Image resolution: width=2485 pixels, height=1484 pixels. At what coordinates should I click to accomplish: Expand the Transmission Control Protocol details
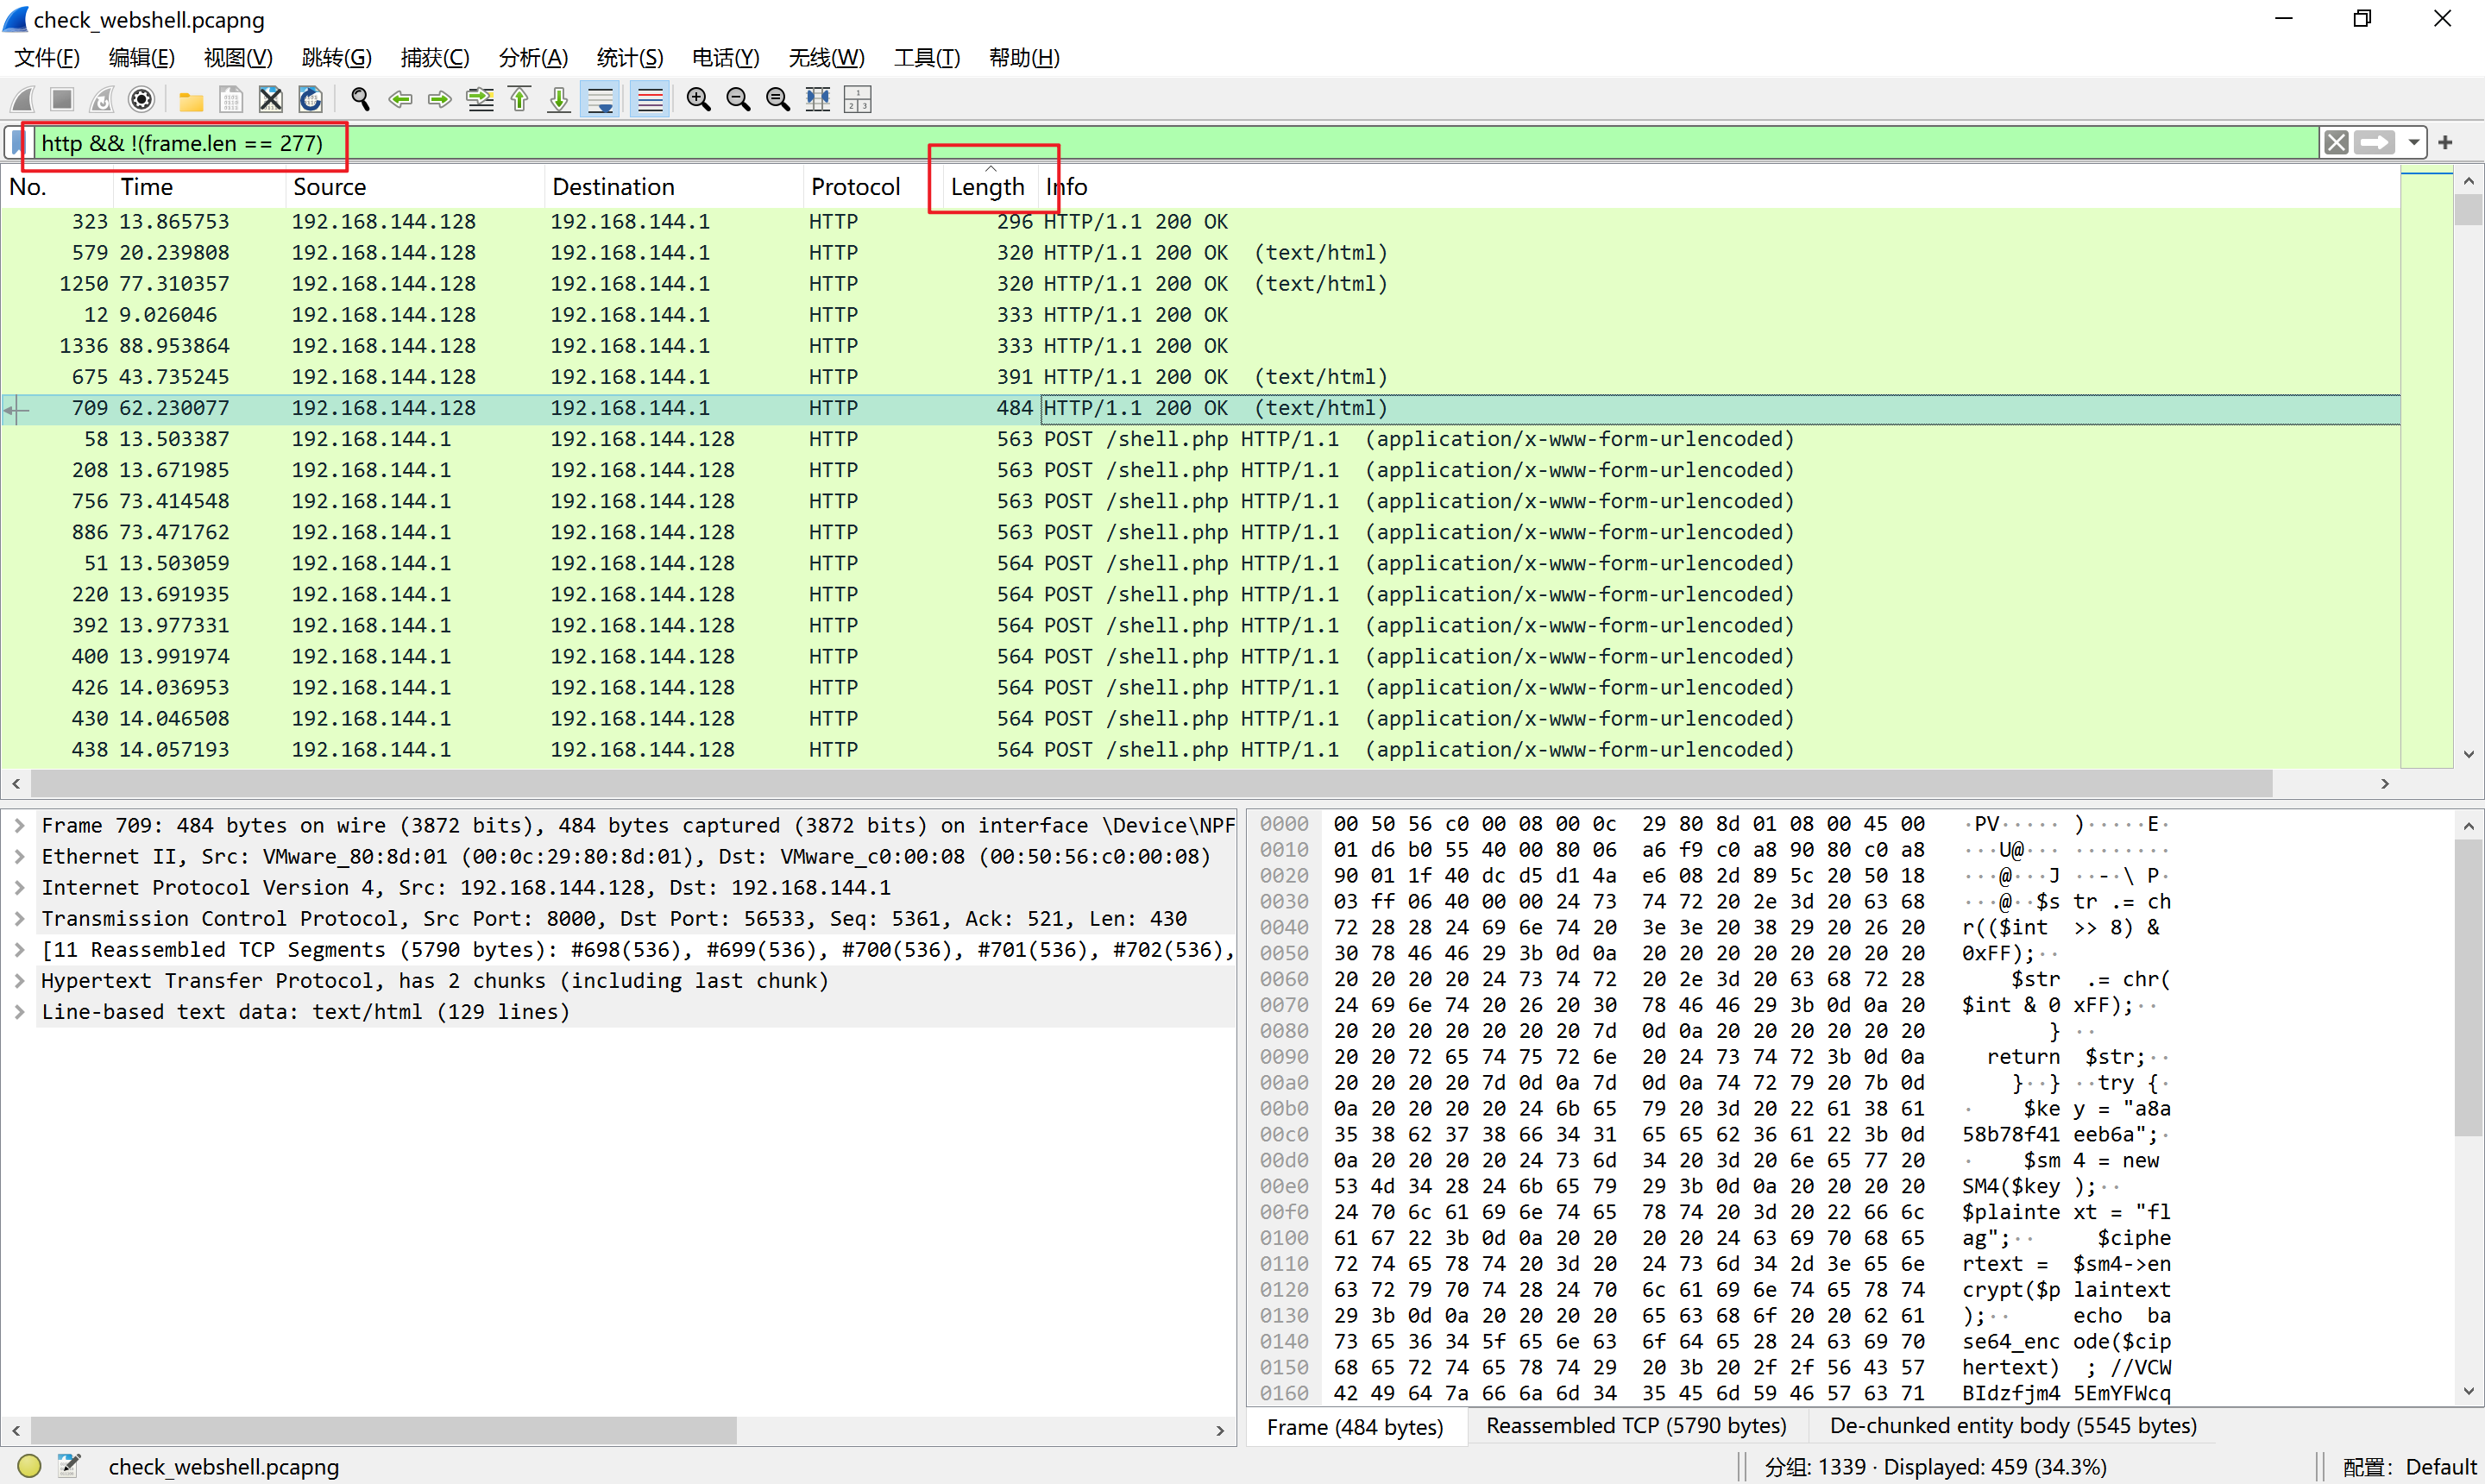19,918
